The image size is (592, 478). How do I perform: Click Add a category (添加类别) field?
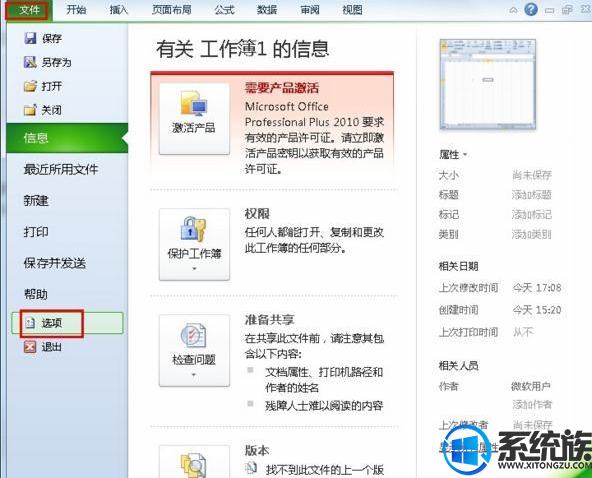532,234
